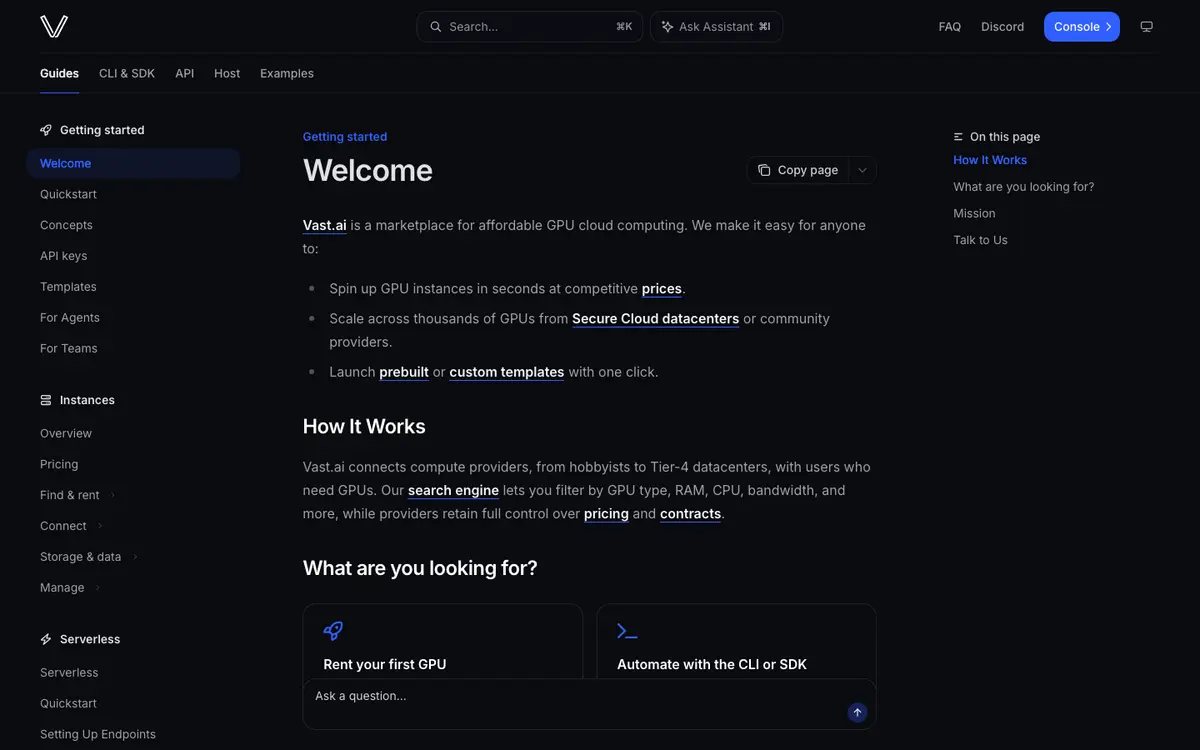Follow the contracts link
This screenshot has height=750, width=1200.
click(690, 514)
